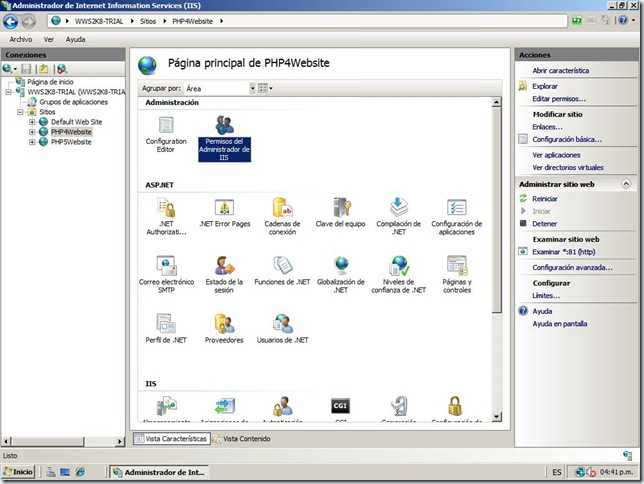
Task: Open Clave del equipo feature
Action: [x=340, y=213]
